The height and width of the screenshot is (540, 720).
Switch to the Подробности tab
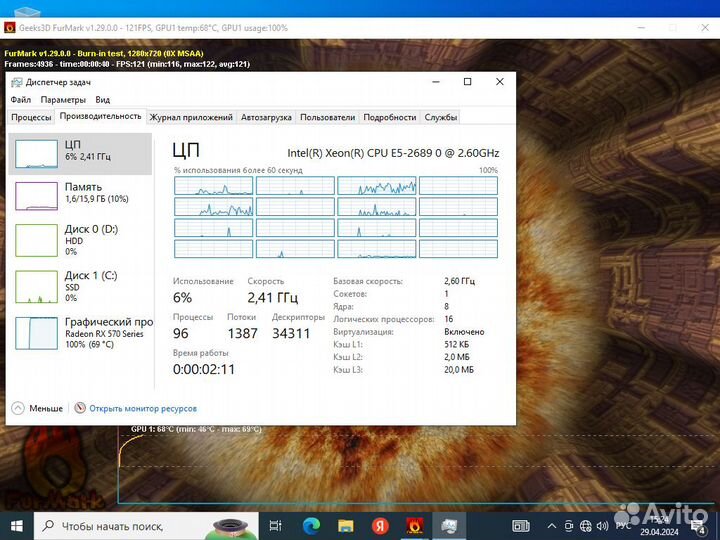(389, 117)
